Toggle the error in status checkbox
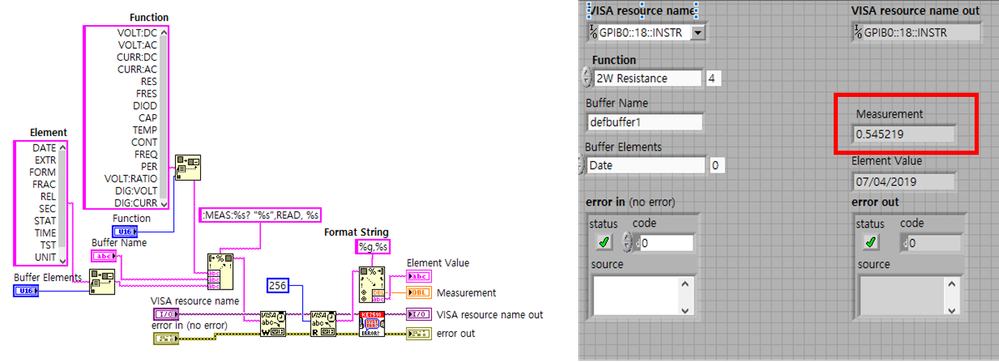This screenshot has height=362, width=999. [604, 242]
